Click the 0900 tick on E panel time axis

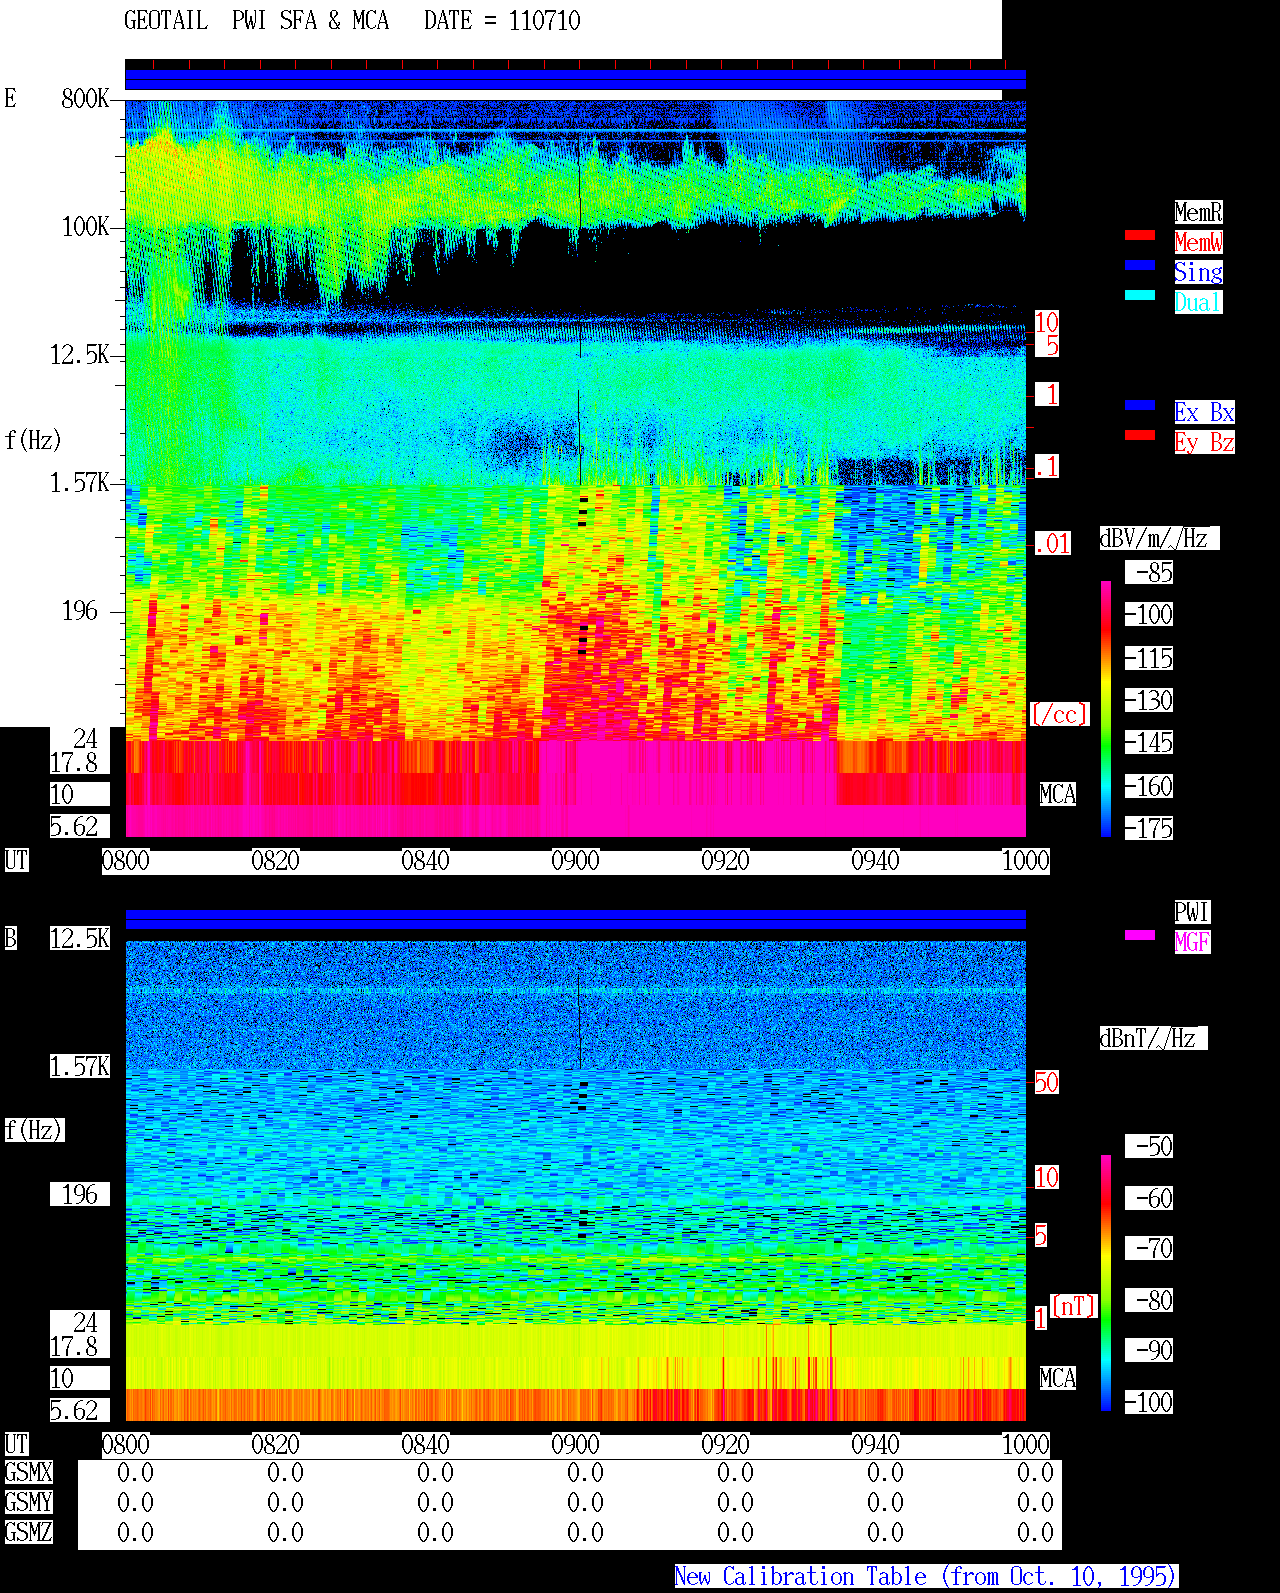[576, 860]
